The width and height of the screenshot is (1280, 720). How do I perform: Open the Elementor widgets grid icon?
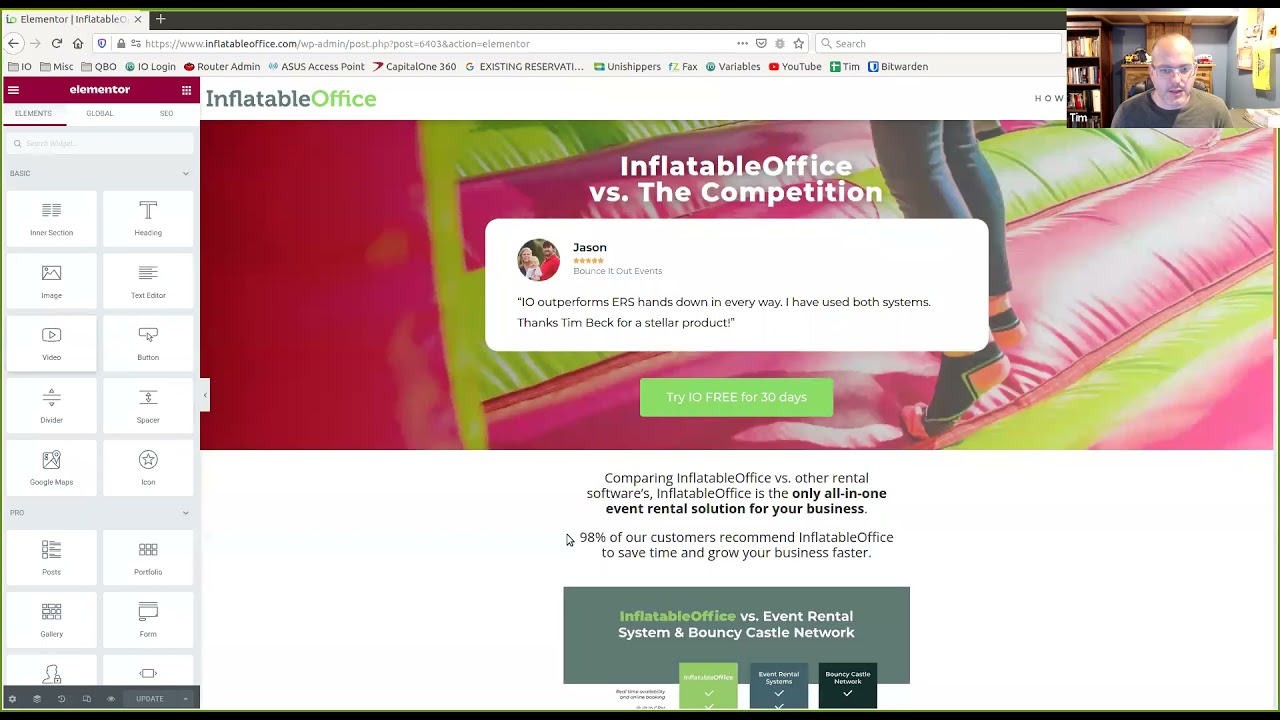[x=186, y=90]
